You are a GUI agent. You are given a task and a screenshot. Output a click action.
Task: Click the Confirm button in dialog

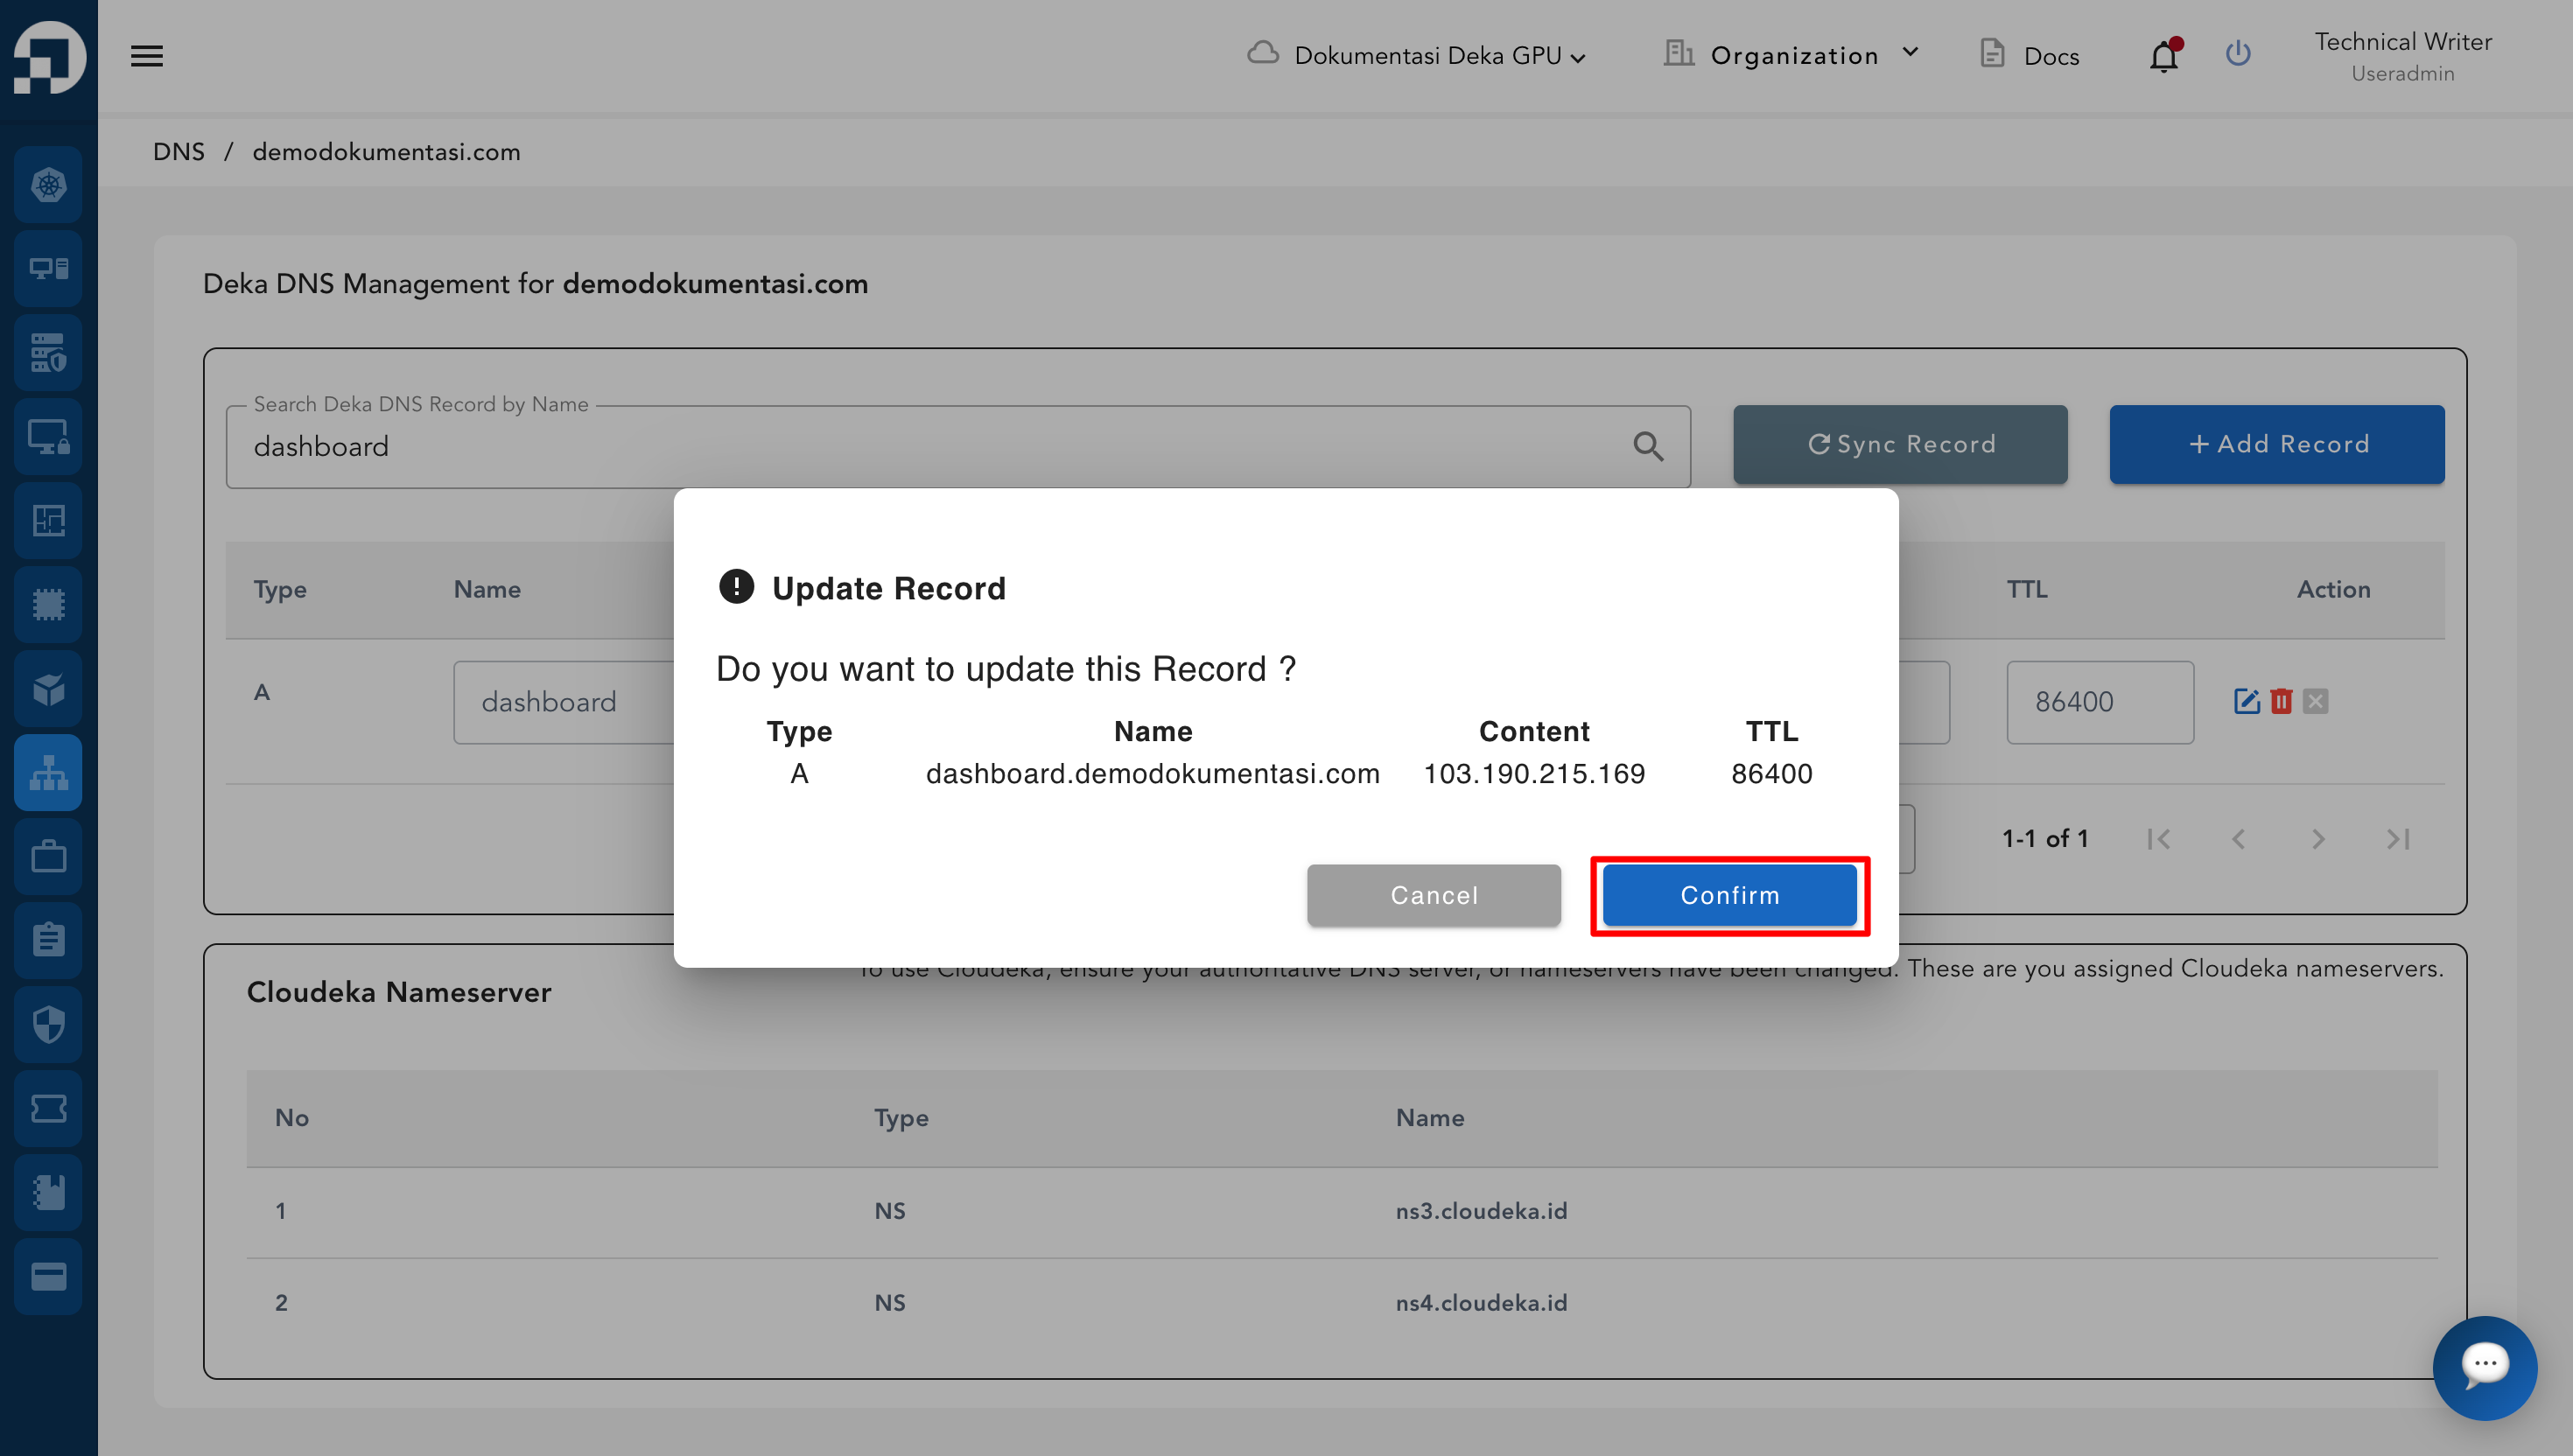point(1729,895)
